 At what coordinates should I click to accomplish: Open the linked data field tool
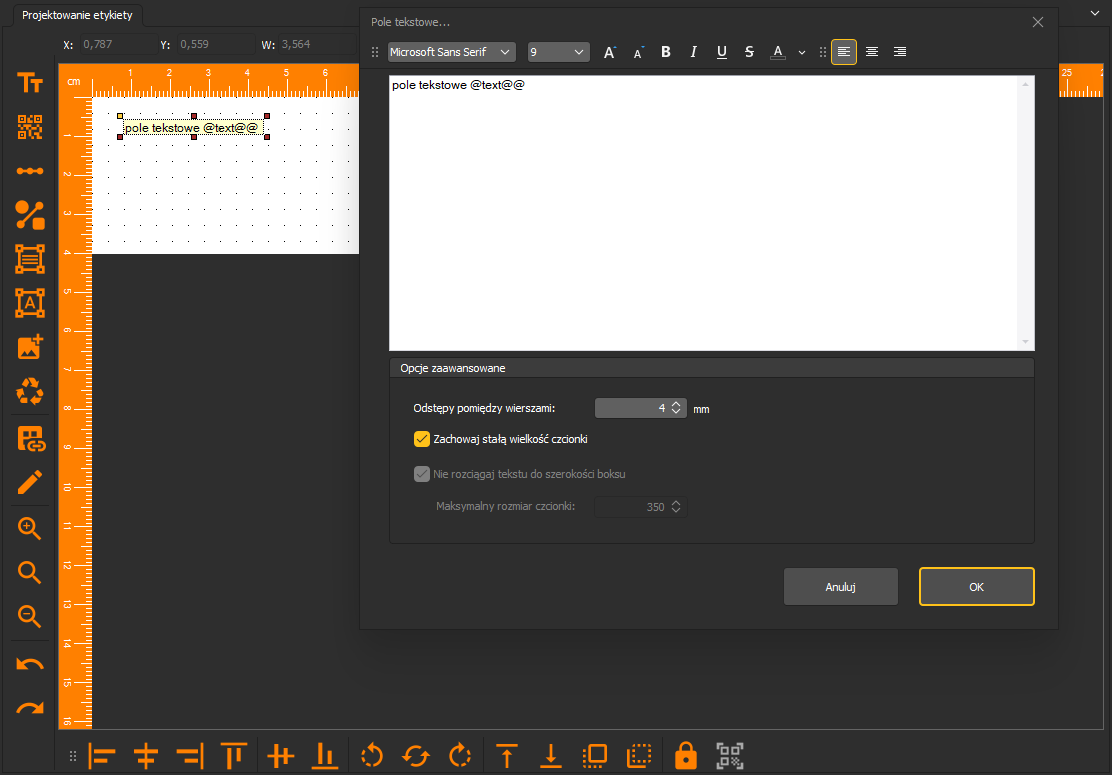31,439
